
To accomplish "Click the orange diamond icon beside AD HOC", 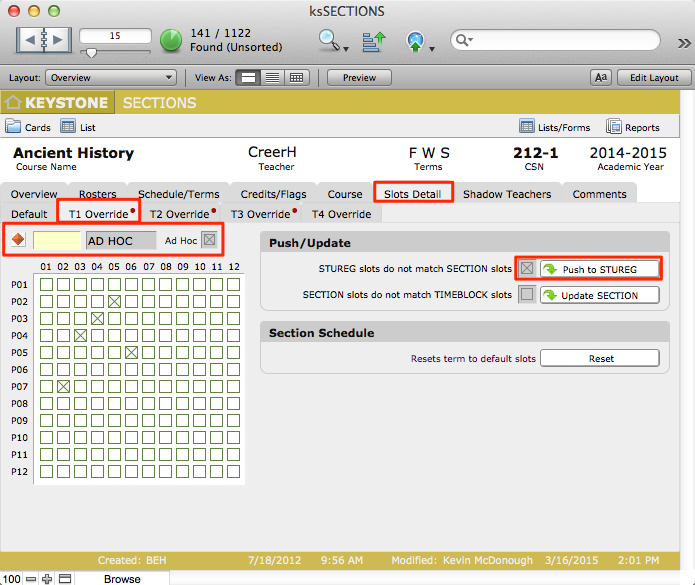I will point(18,240).
